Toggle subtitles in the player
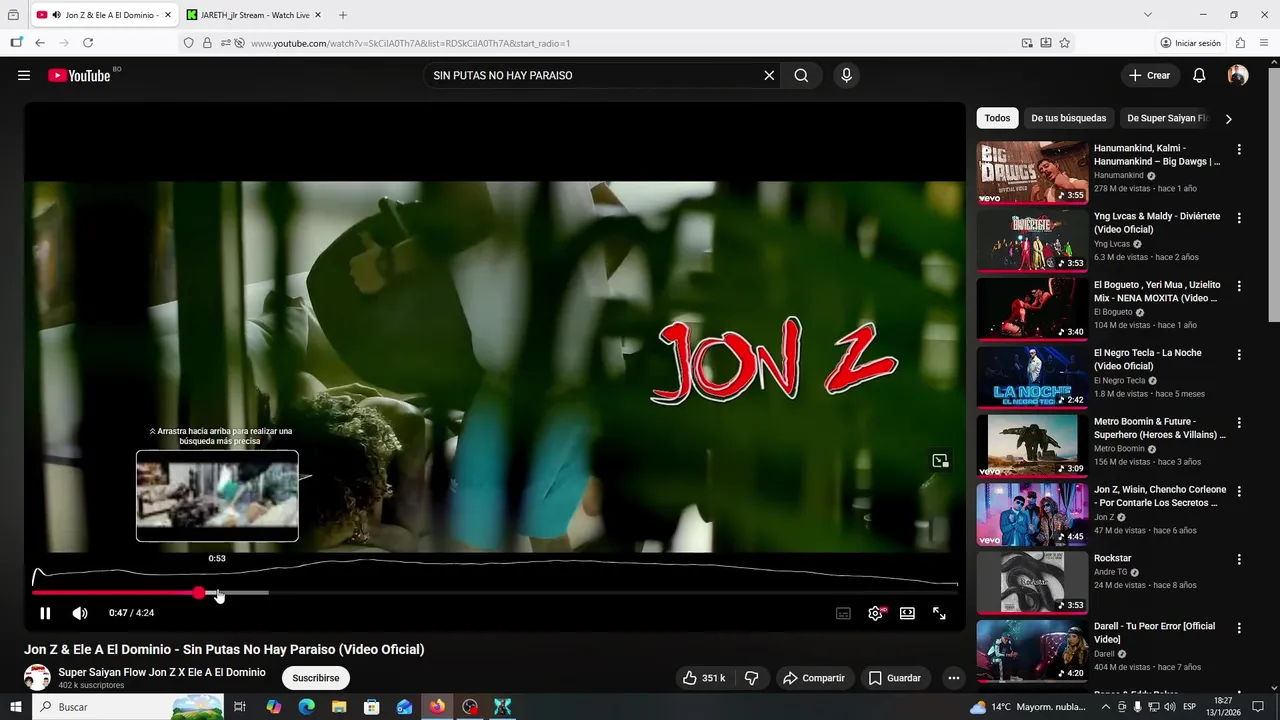This screenshot has width=1280, height=720. [x=843, y=613]
